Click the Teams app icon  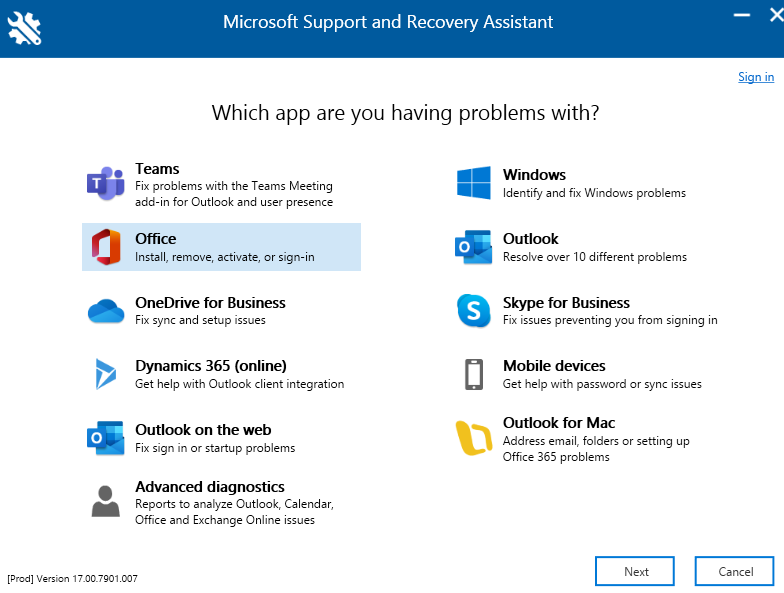pyautogui.click(x=106, y=184)
